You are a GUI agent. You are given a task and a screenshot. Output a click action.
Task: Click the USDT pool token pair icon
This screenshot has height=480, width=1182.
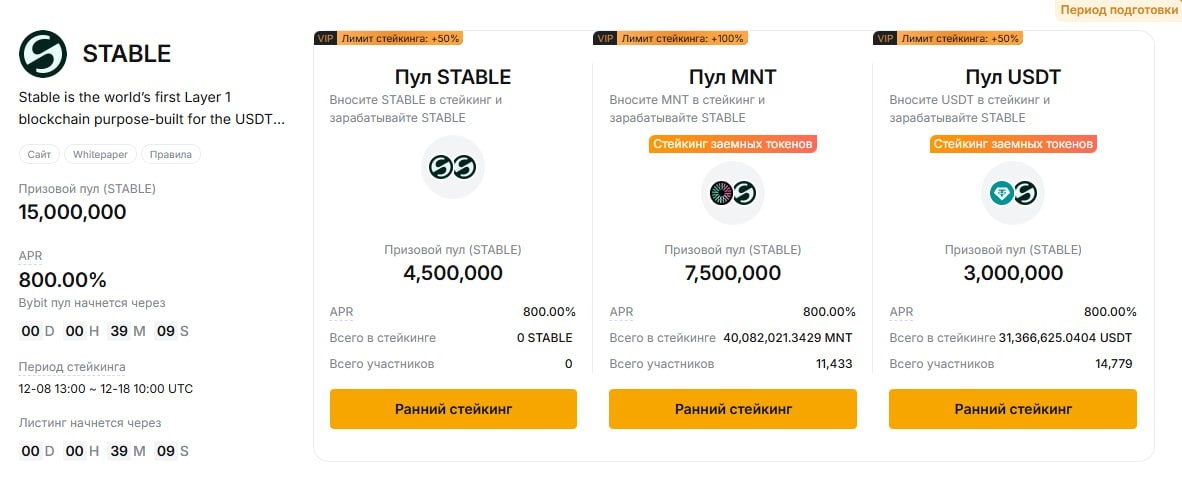(1012, 194)
